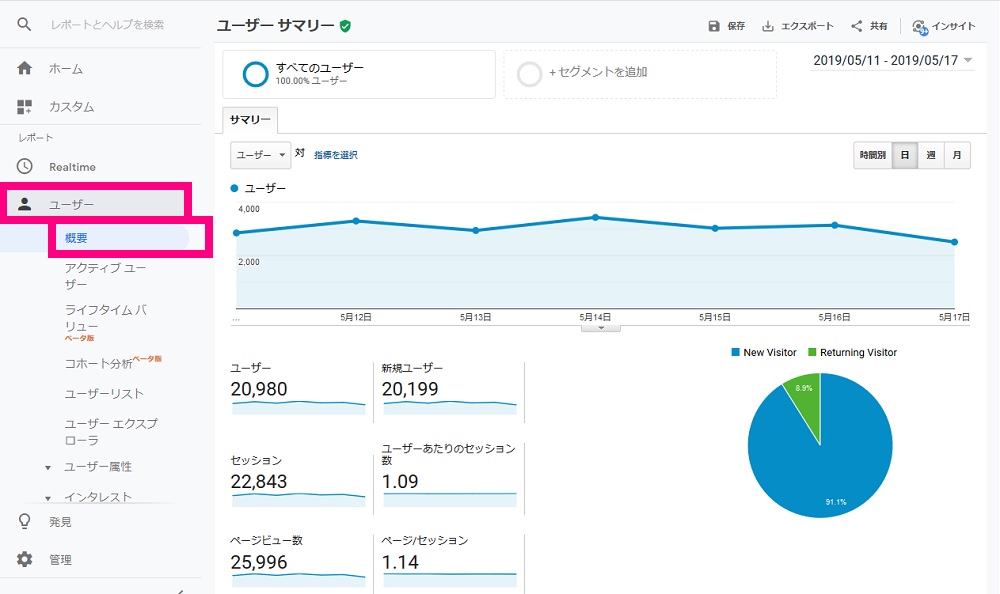Image resolution: width=1000 pixels, height=594 pixels.
Task: Click the 5月14日 data point on the graph
Action: [595, 218]
